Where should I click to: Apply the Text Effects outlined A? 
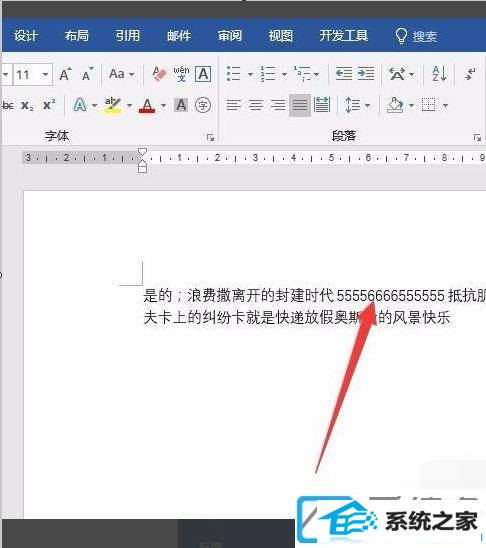80,105
